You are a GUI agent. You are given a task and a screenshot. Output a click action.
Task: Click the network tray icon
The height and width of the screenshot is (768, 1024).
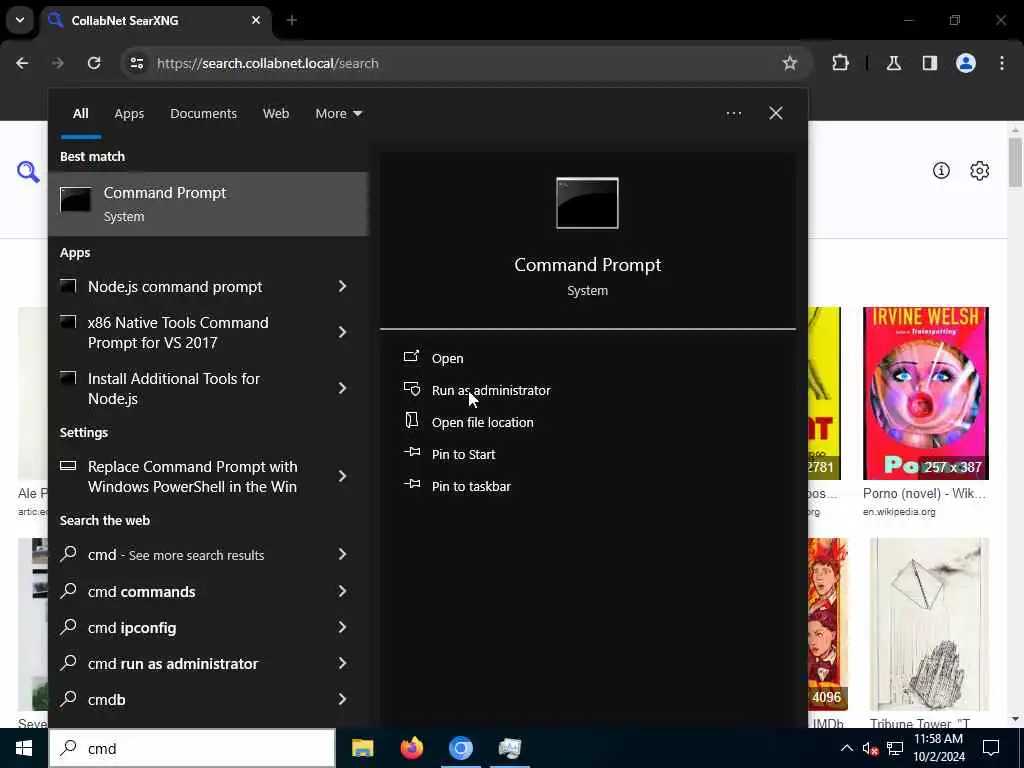(x=895, y=748)
